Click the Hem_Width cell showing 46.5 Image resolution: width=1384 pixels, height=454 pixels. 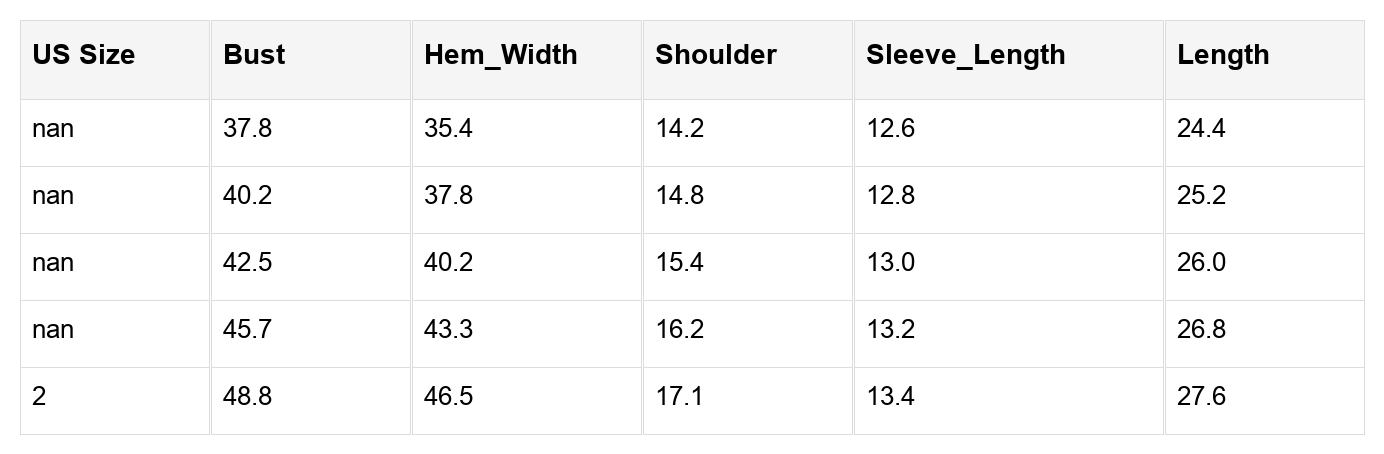coord(448,397)
